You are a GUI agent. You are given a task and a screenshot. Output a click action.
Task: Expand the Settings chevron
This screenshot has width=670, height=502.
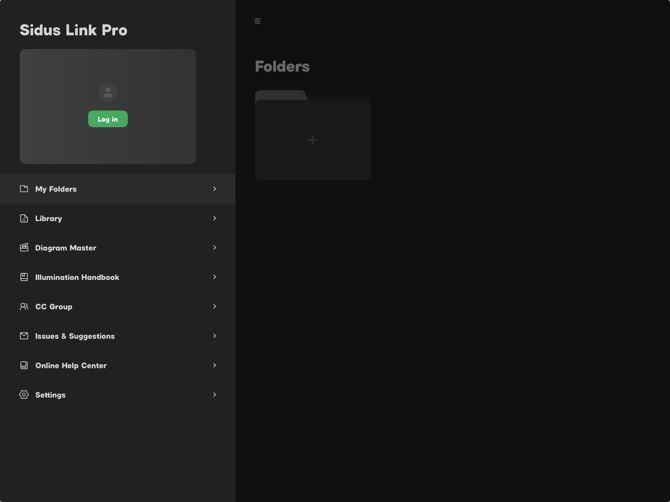(215, 395)
